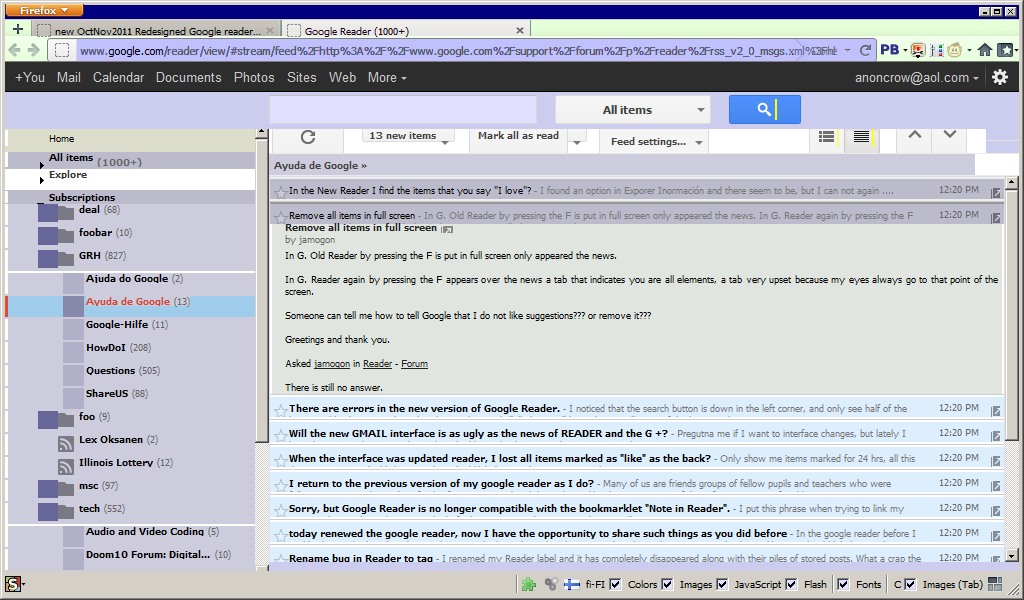
Task: Click the S icon in the status bar corner
Action: pyautogui.click(x=13, y=584)
